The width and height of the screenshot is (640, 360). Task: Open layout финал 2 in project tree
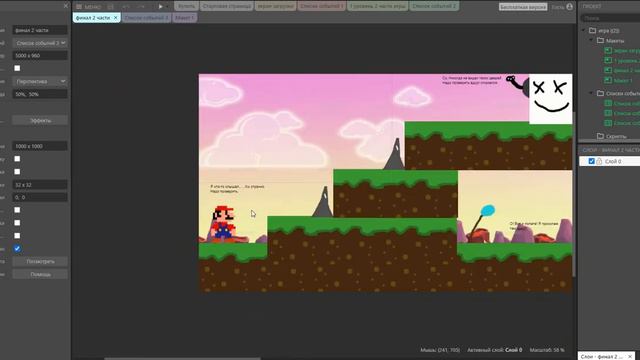coord(622,70)
